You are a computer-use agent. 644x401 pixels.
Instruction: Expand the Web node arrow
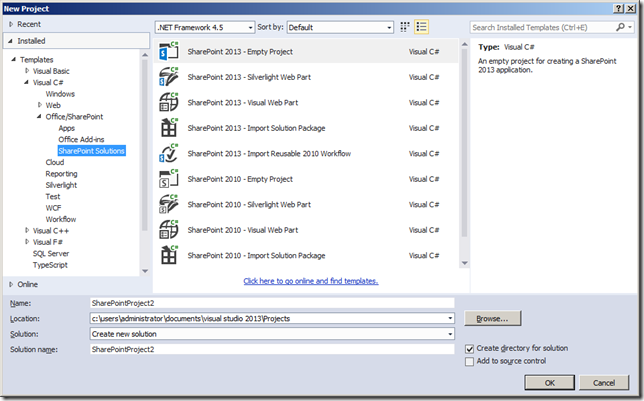click(x=40, y=105)
